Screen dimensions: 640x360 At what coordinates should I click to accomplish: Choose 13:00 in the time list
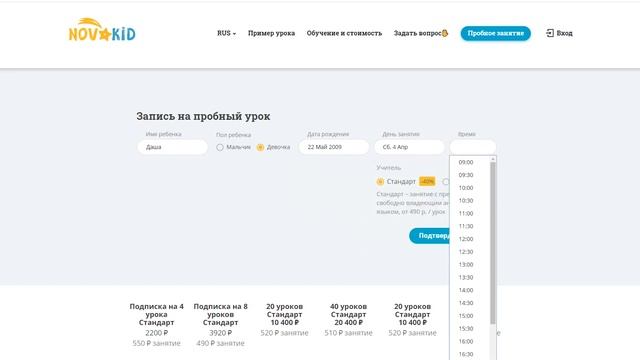[x=466, y=264]
